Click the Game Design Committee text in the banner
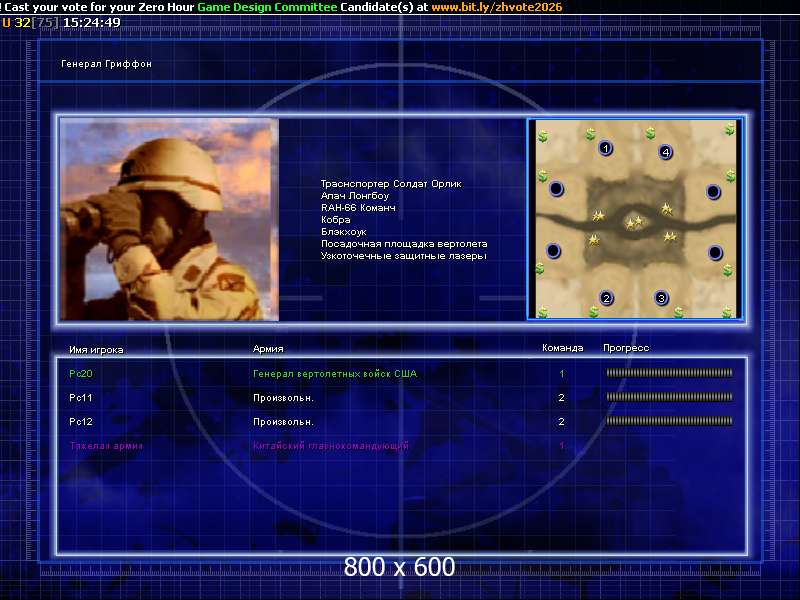The width and height of the screenshot is (800, 600). tap(267, 7)
